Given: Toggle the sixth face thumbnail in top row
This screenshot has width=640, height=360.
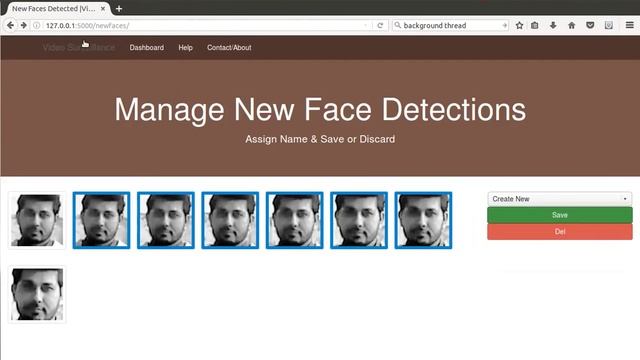Looking at the screenshot, I should 359,220.
